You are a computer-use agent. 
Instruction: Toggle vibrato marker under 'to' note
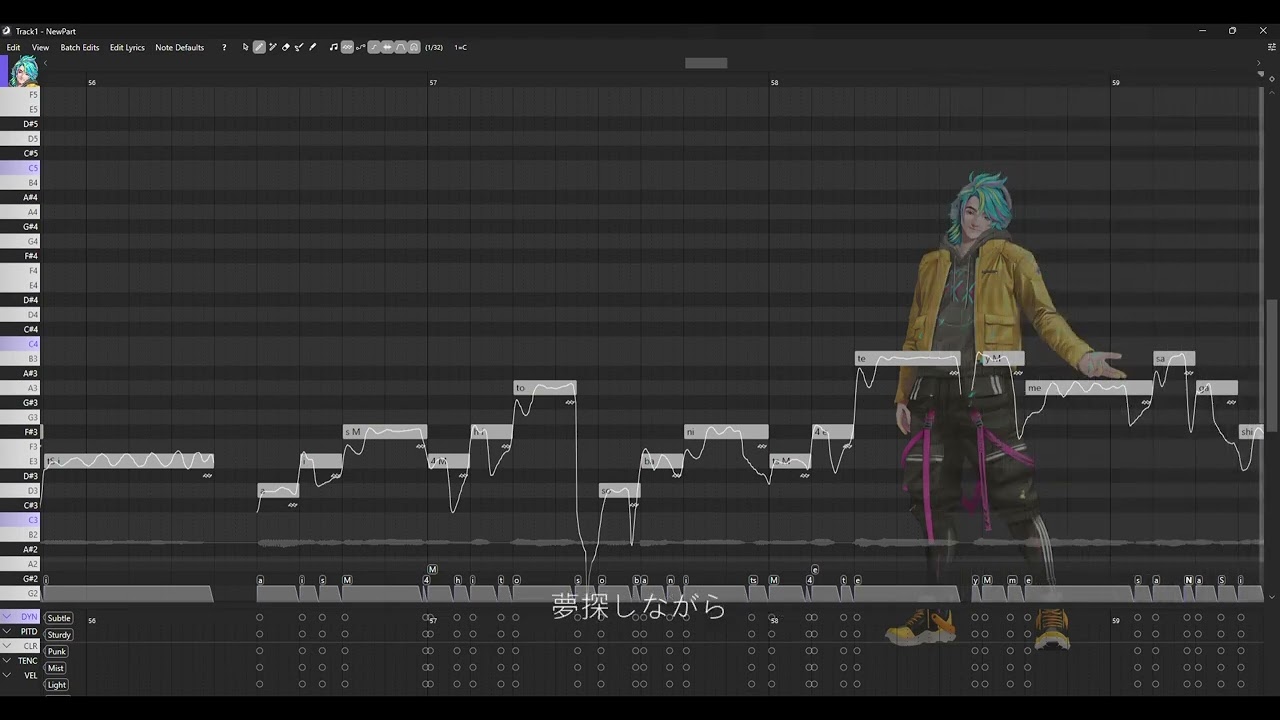pos(570,402)
